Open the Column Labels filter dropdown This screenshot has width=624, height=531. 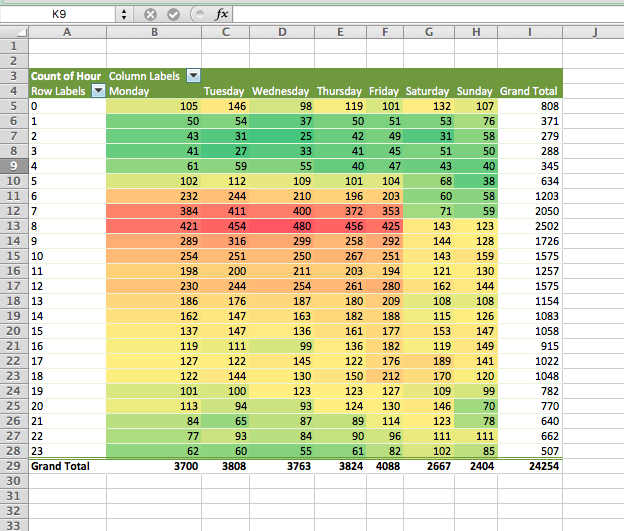(193, 76)
